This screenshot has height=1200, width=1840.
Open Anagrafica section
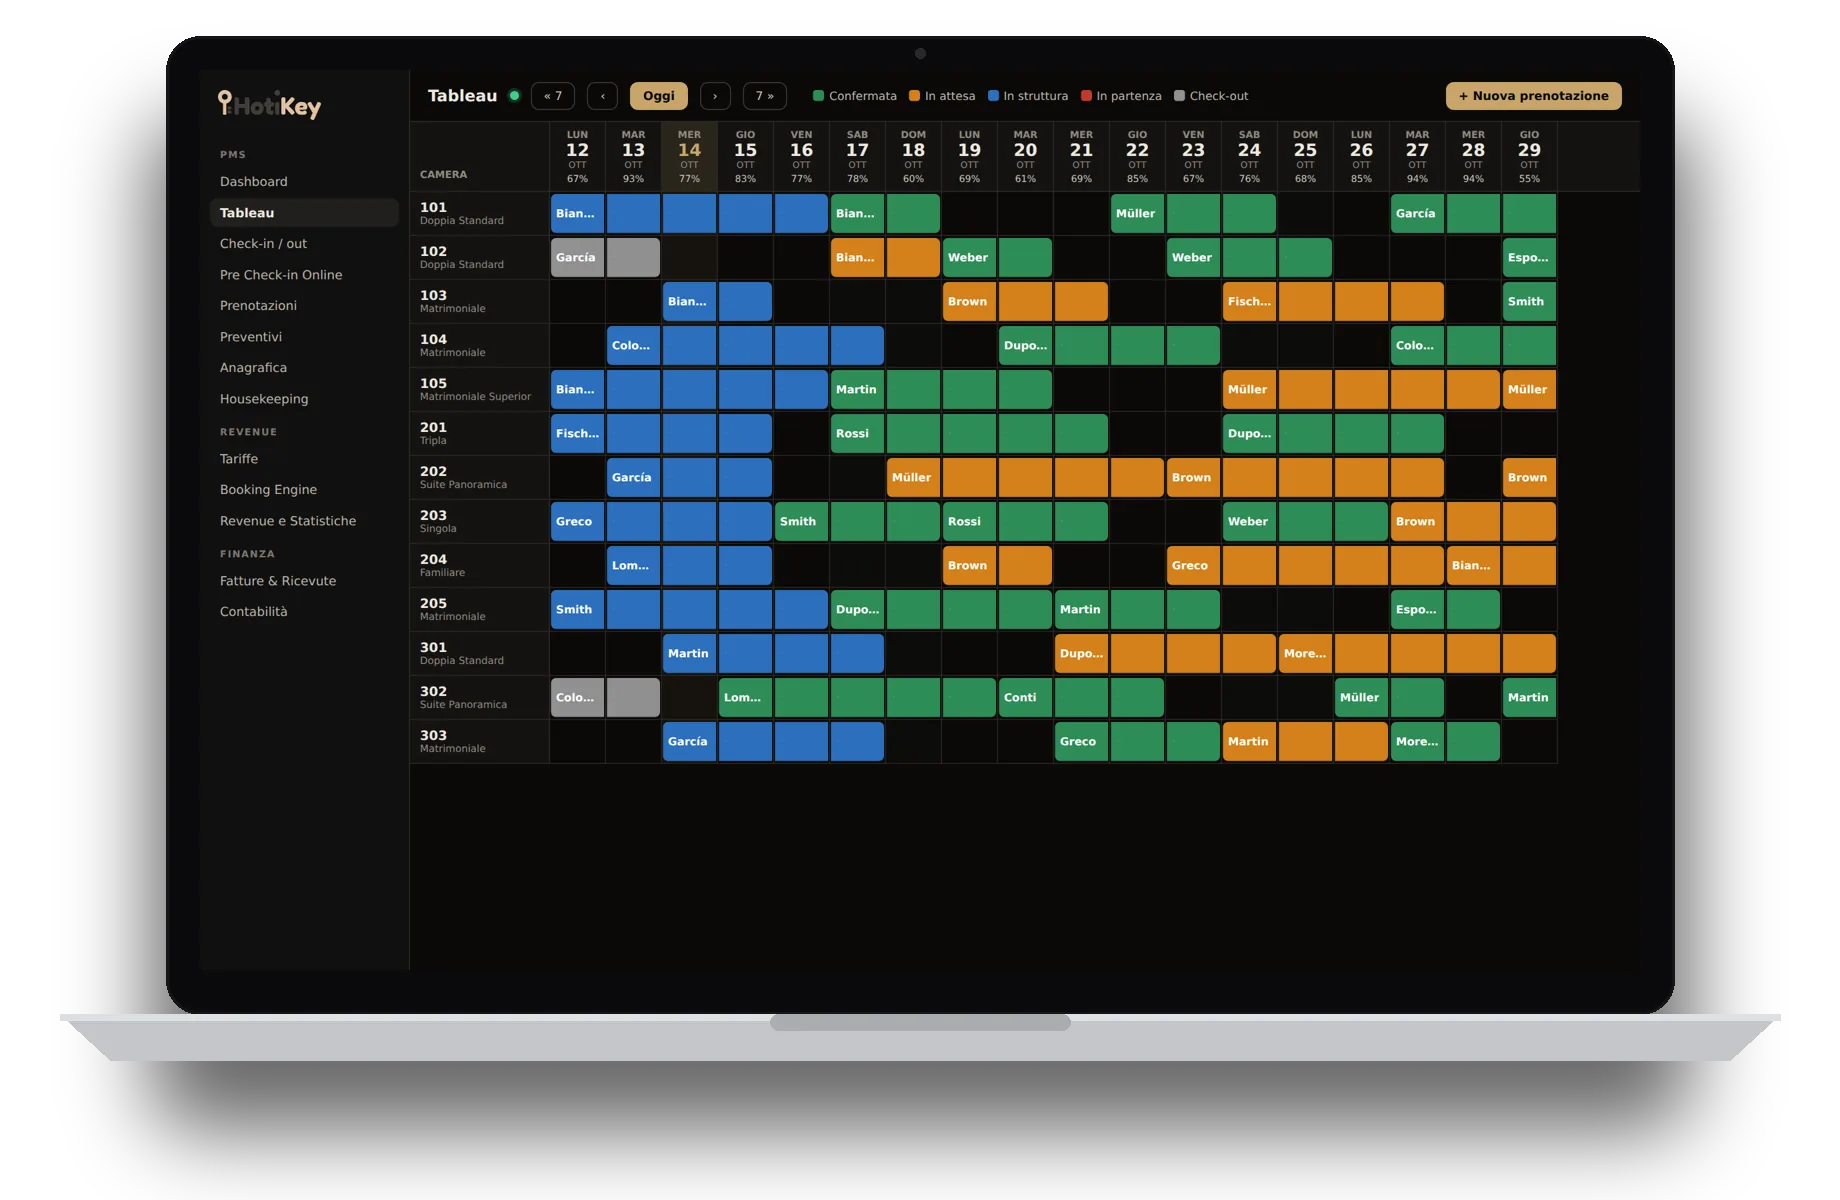point(304,367)
